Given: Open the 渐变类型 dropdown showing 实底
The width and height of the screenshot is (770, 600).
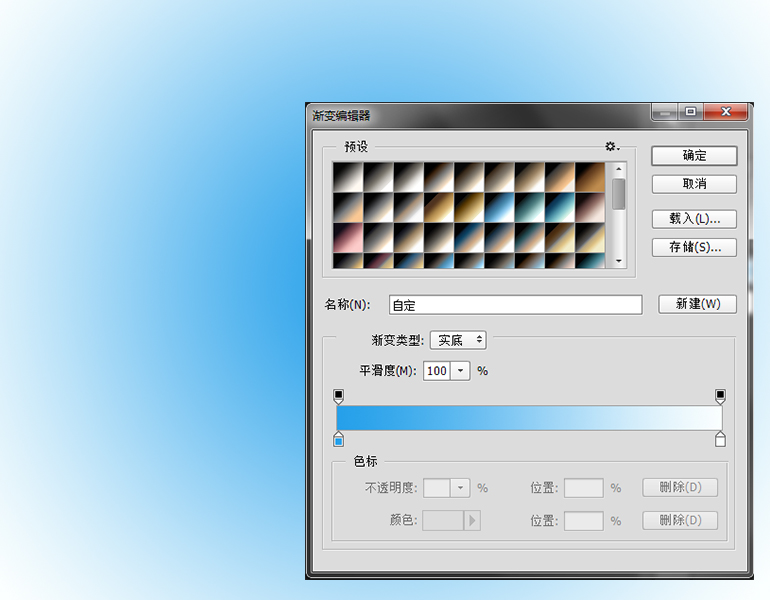Looking at the screenshot, I should pos(458,340).
